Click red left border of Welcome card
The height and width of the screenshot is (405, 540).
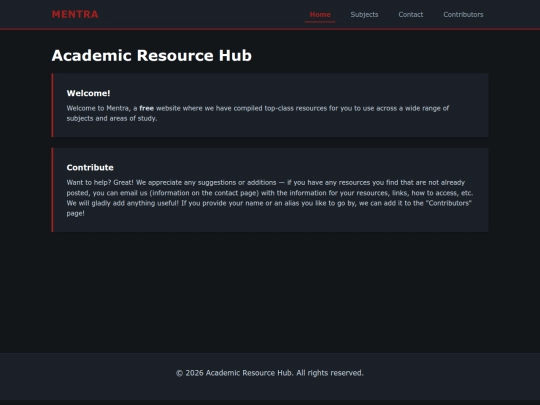[52, 105]
